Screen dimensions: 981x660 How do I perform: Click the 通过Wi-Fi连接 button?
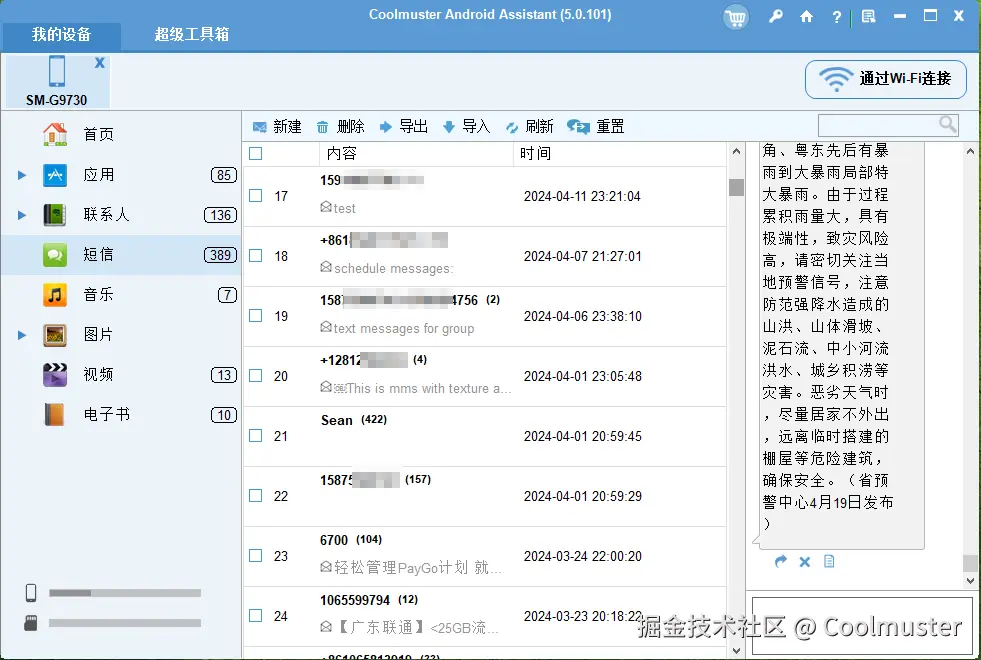coord(885,79)
